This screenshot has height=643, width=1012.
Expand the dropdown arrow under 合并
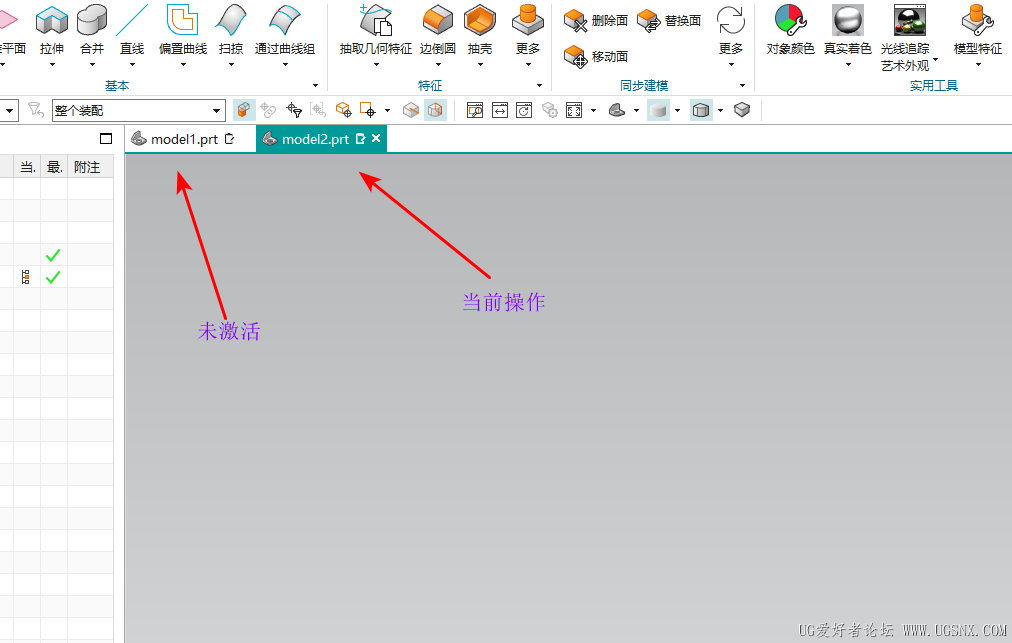92,65
